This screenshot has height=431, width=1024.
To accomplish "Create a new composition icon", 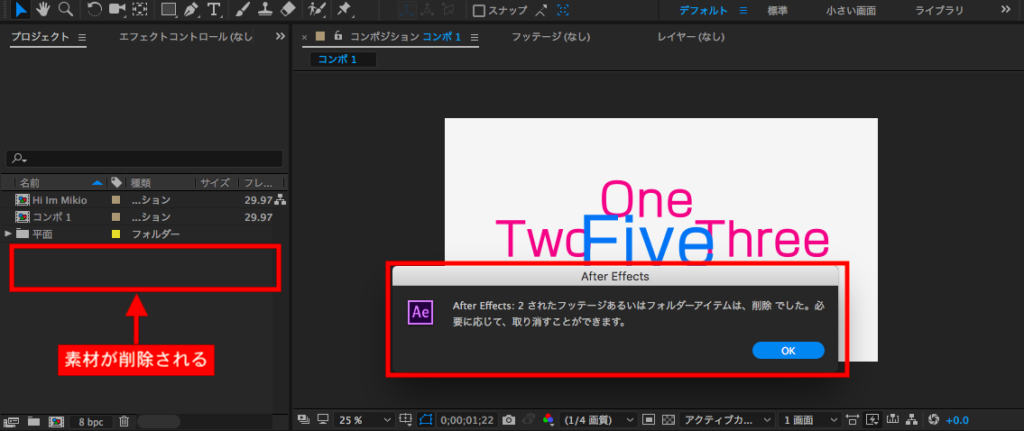I will coord(56,421).
